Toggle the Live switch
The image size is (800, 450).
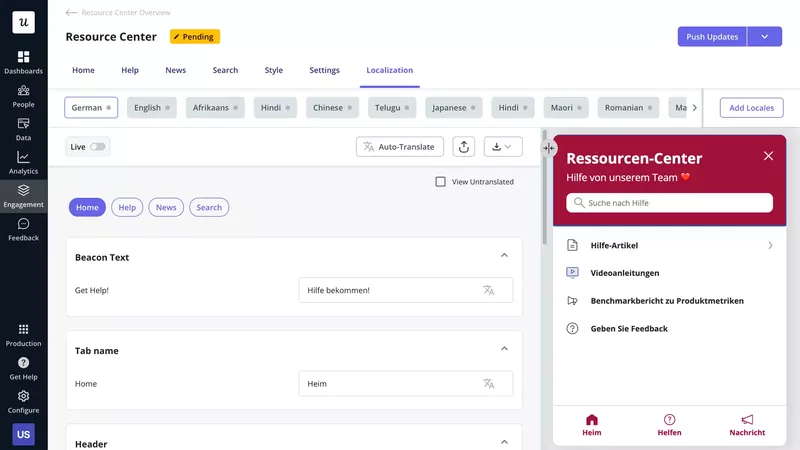pos(97,147)
